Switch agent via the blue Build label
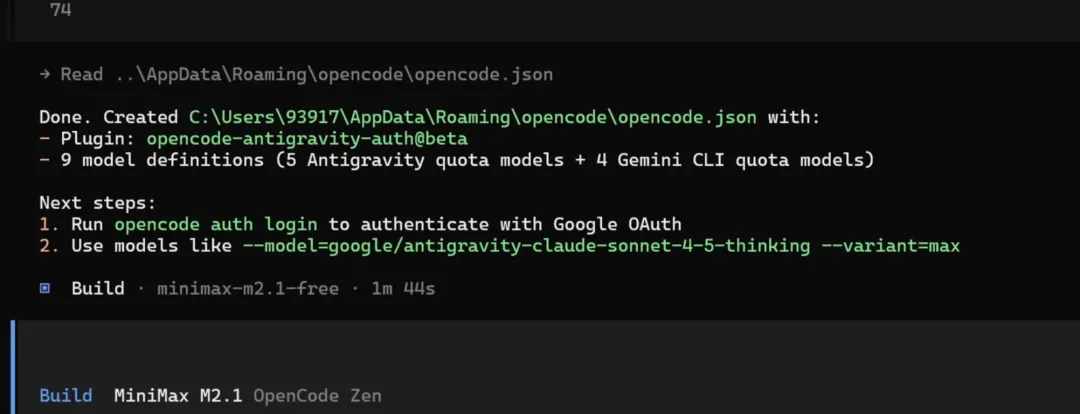 (x=65, y=395)
